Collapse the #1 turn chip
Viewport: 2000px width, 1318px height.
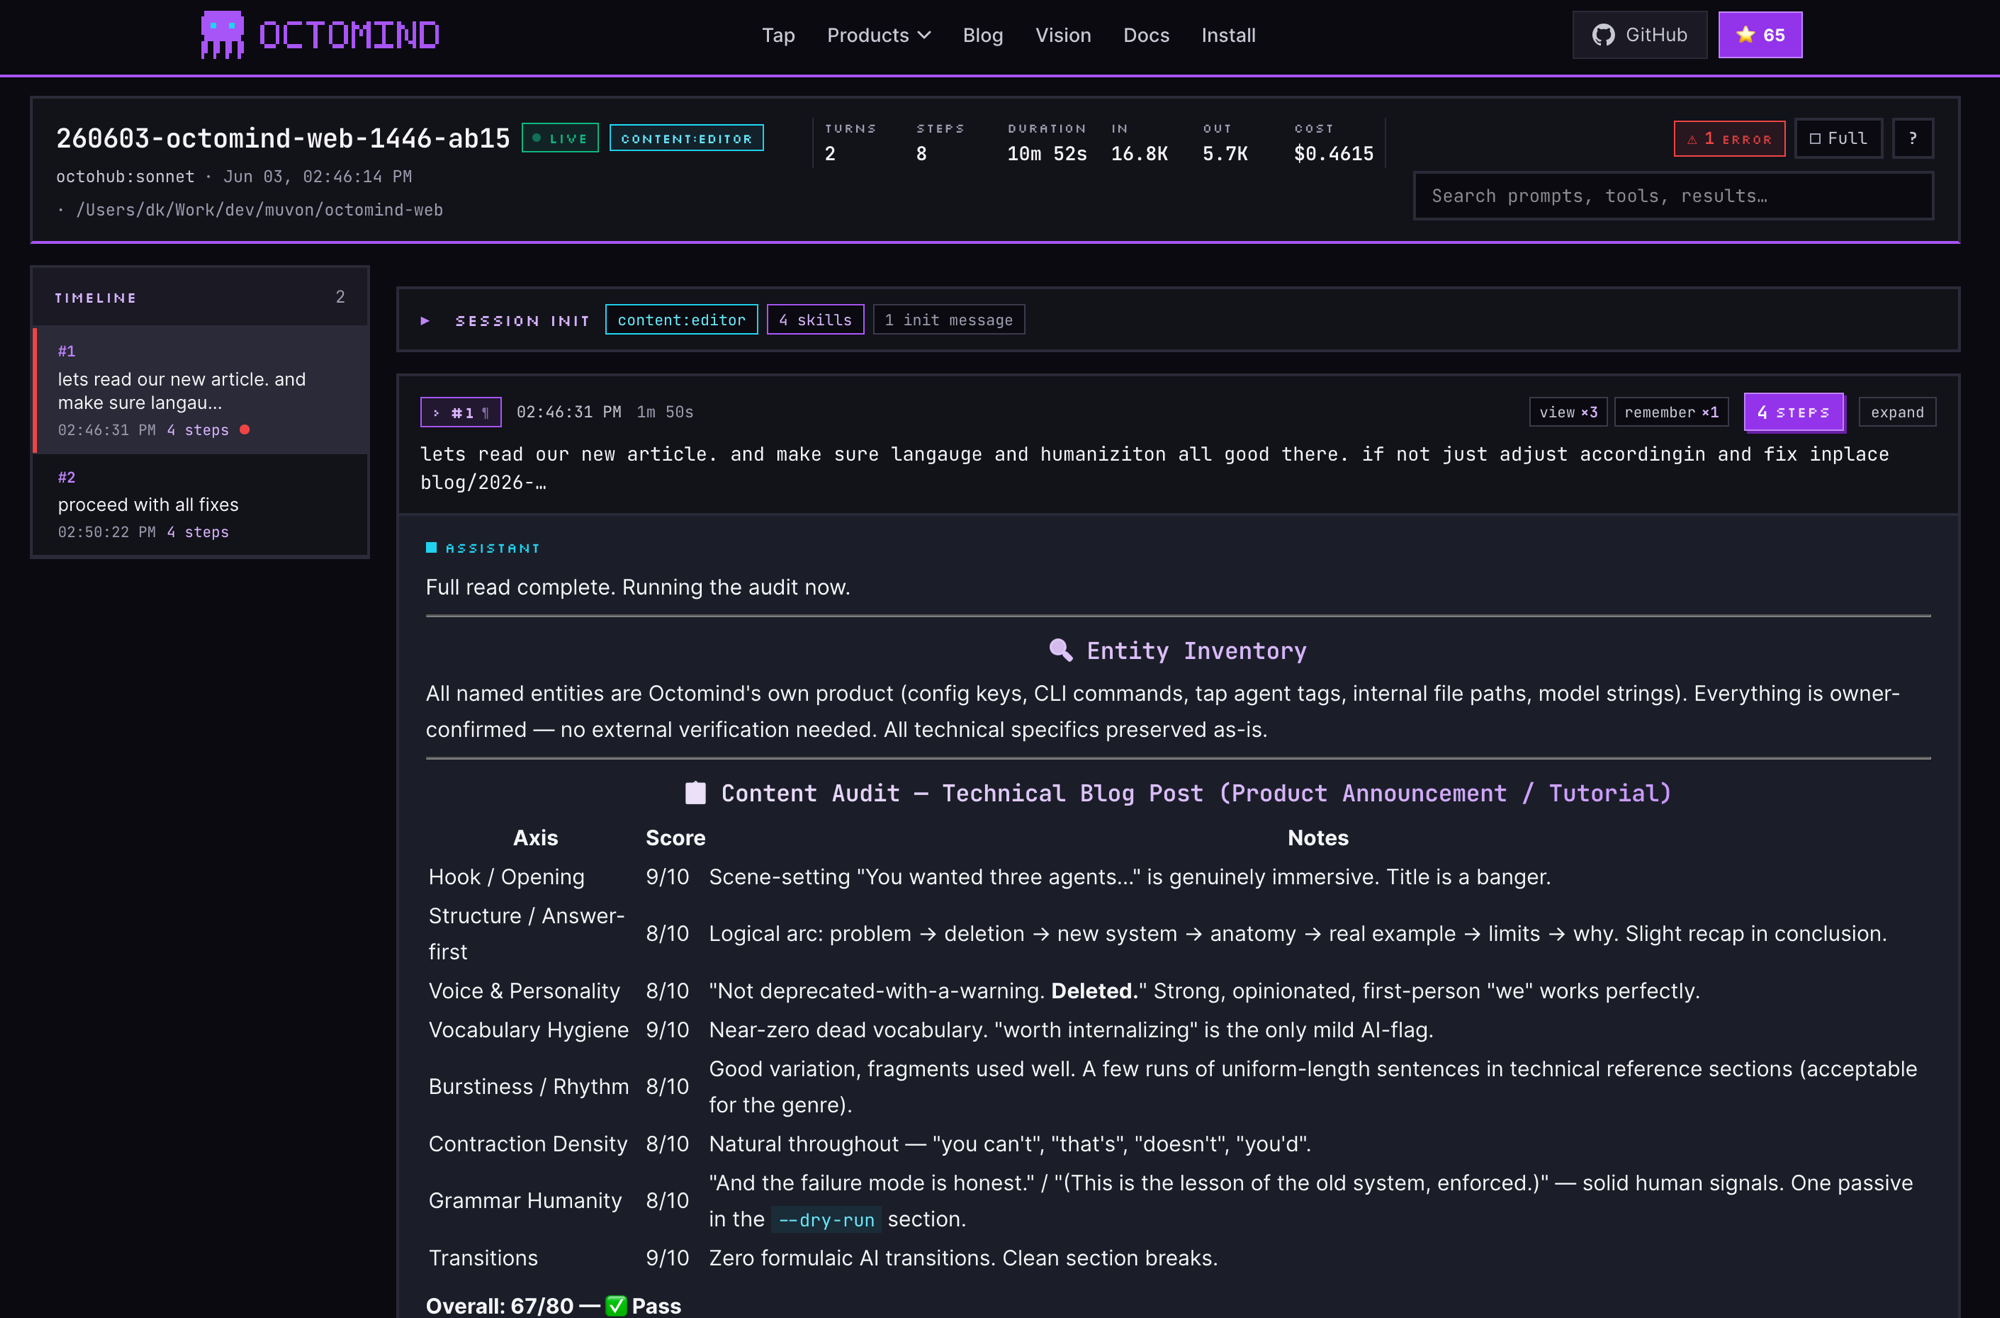460,412
